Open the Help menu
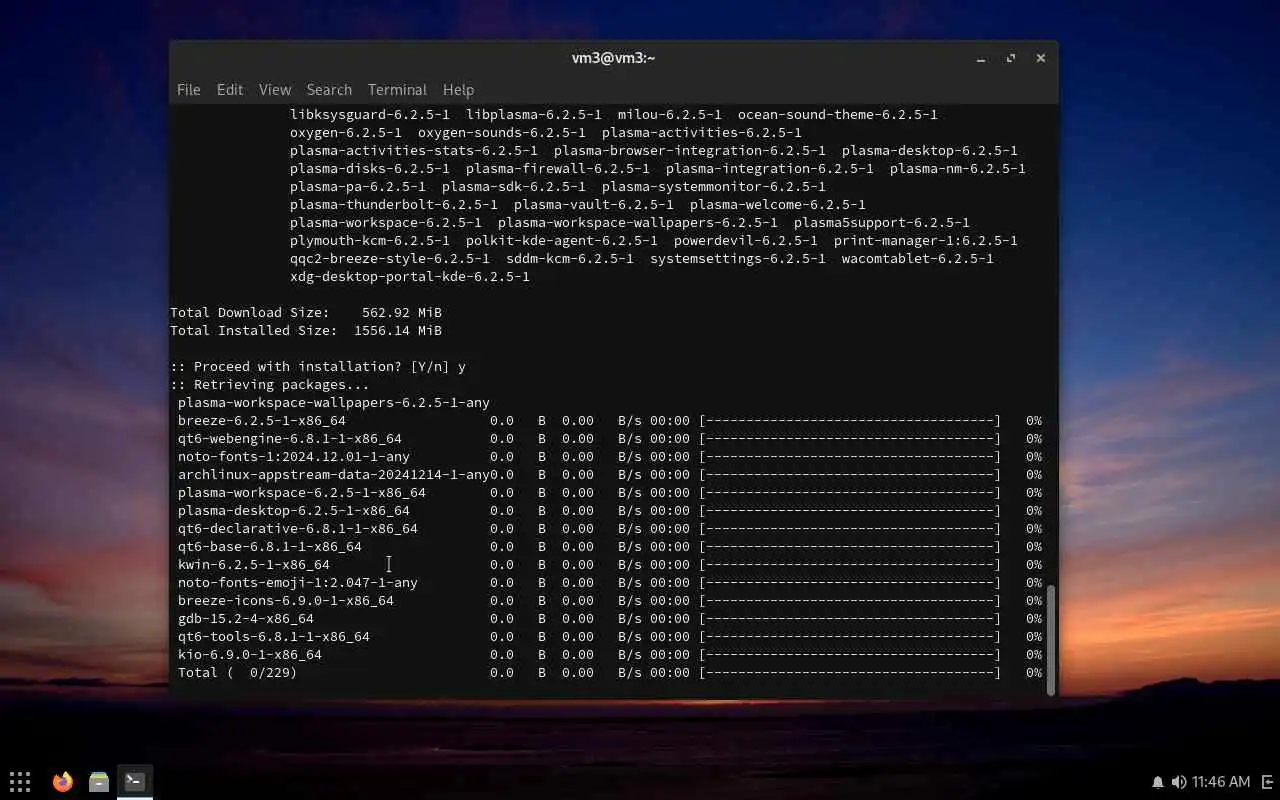1280x800 pixels. click(458, 89)
